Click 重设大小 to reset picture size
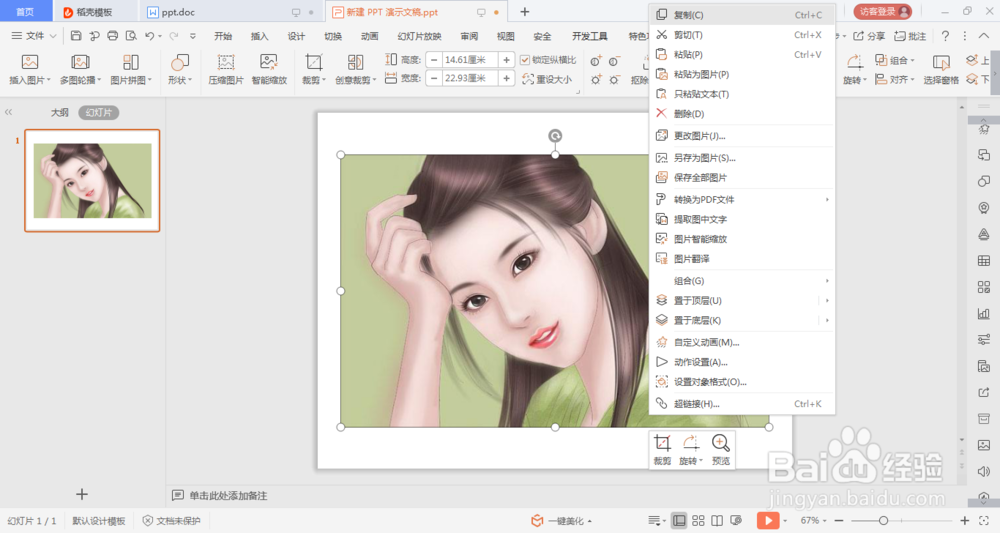Screen dimensions: 1000x533 (547, 79)
